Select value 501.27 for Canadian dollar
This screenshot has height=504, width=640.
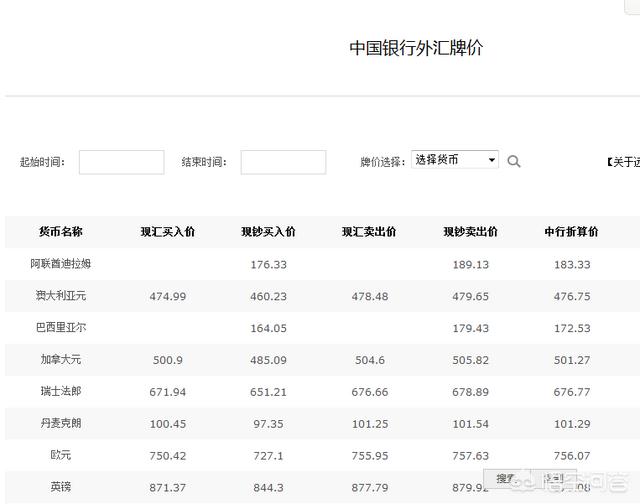(x=572, y=360)
